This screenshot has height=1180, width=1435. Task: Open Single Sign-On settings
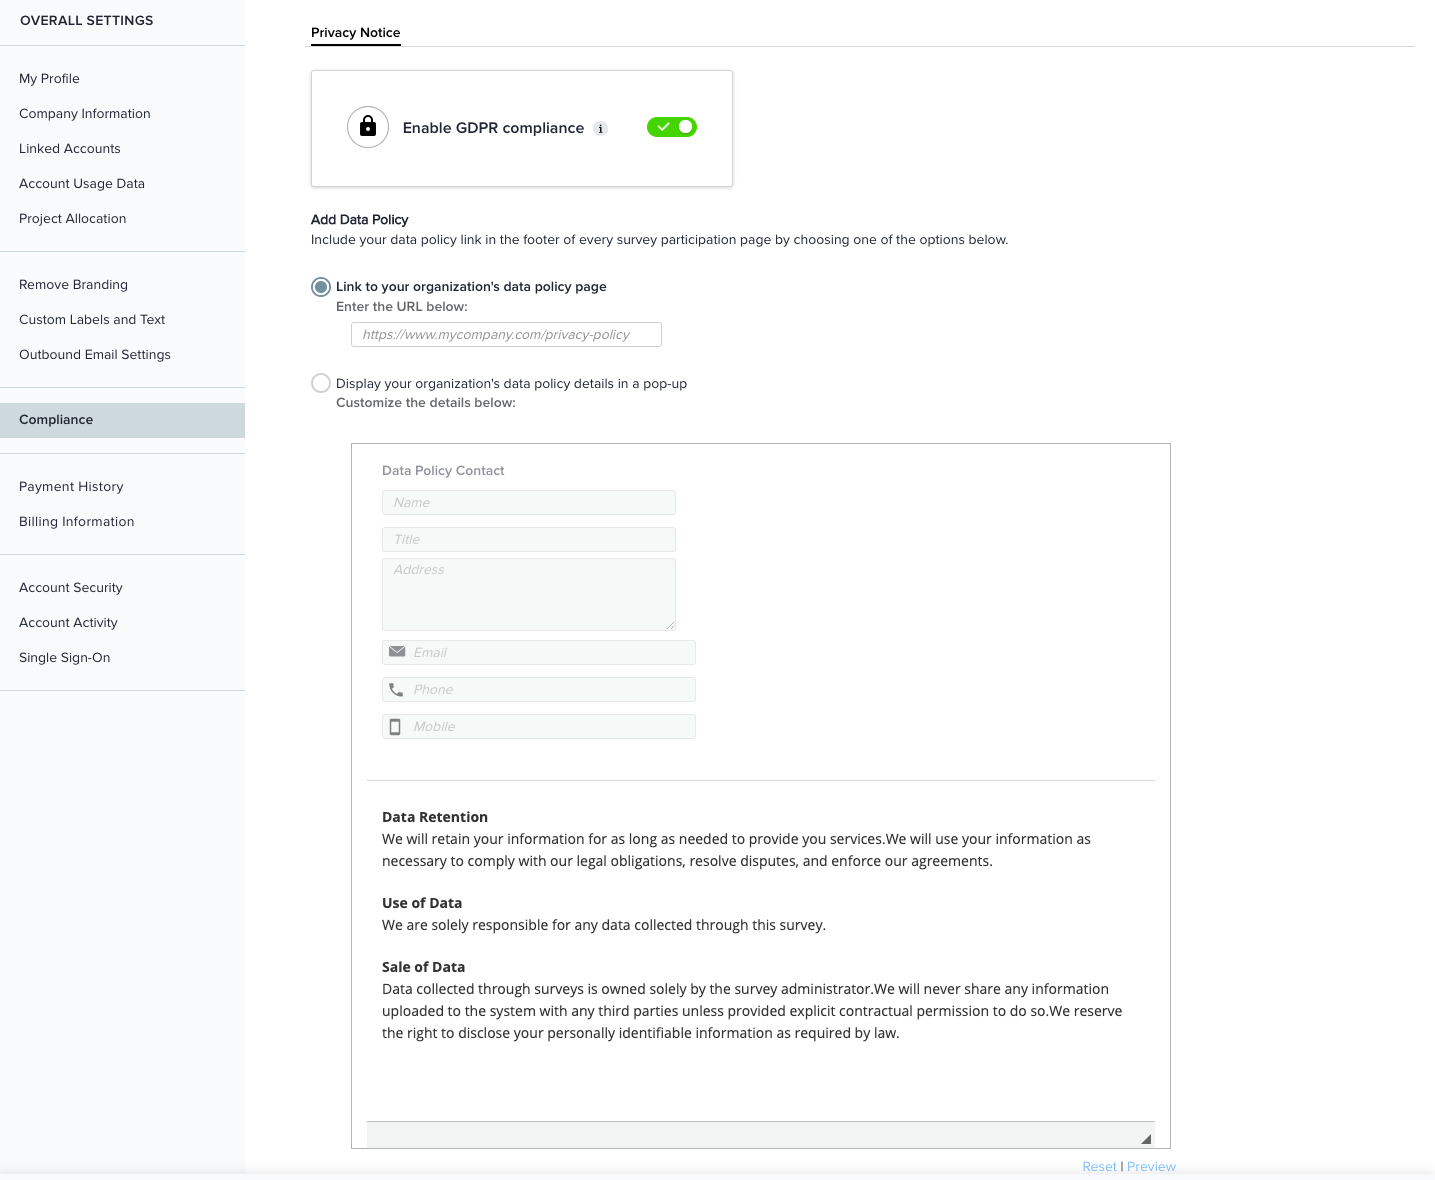(65, 658)
